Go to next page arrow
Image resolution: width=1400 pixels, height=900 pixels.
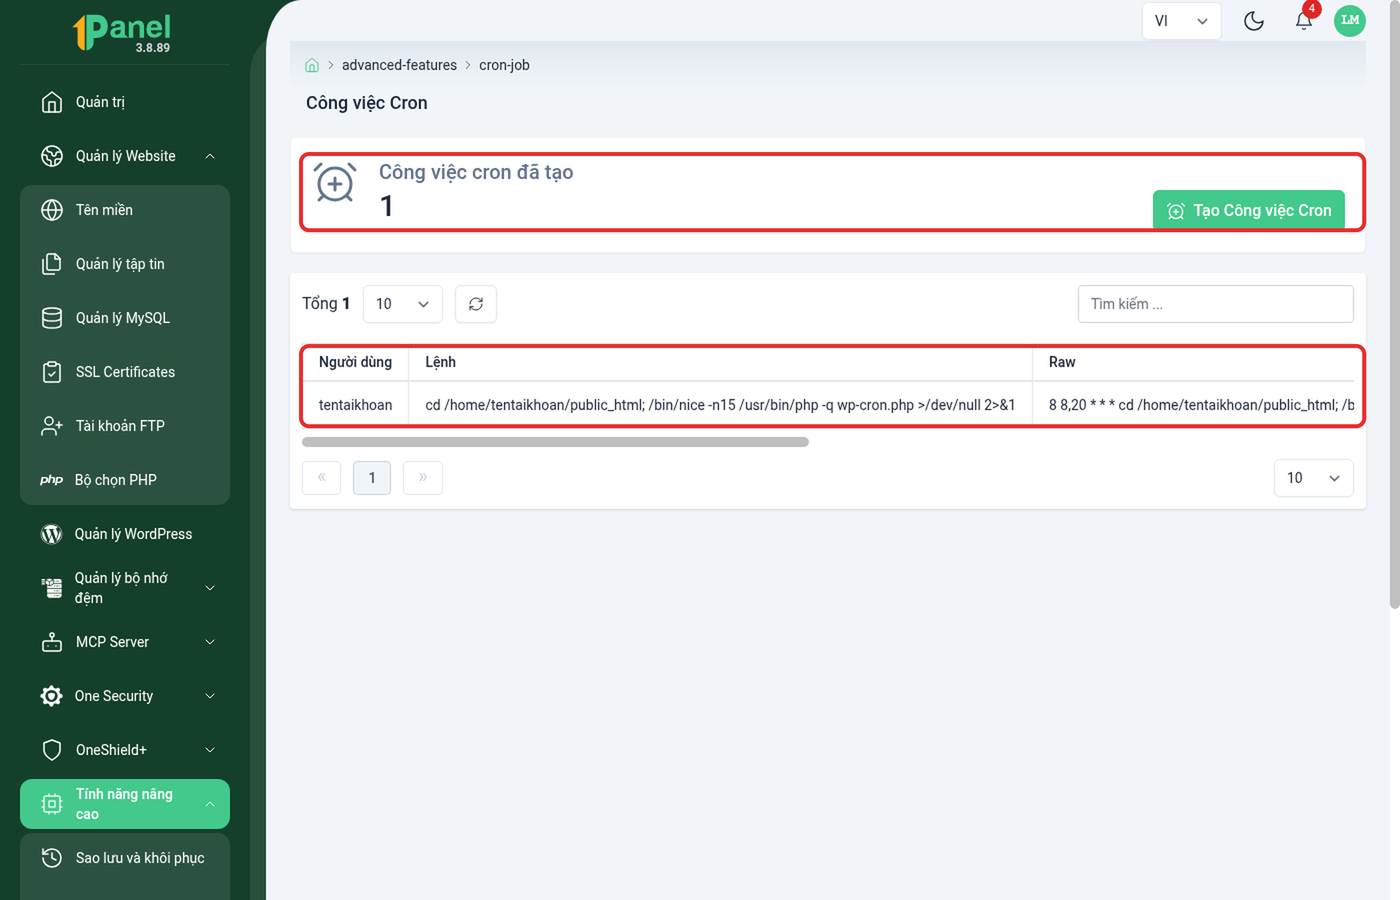tap(423, 478)
